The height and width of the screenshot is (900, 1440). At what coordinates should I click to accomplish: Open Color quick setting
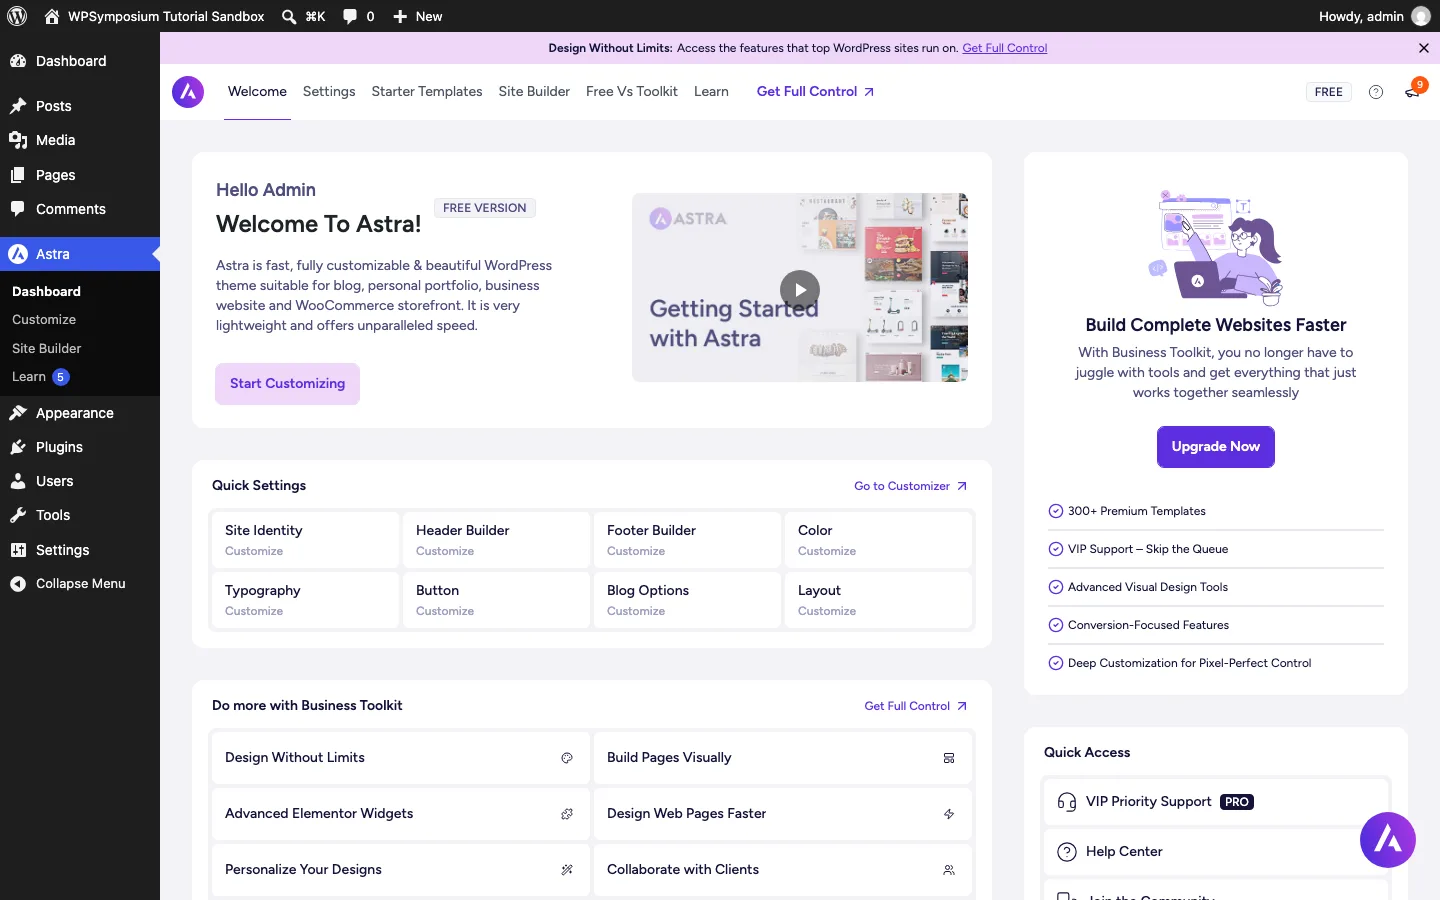pos(878,540)
